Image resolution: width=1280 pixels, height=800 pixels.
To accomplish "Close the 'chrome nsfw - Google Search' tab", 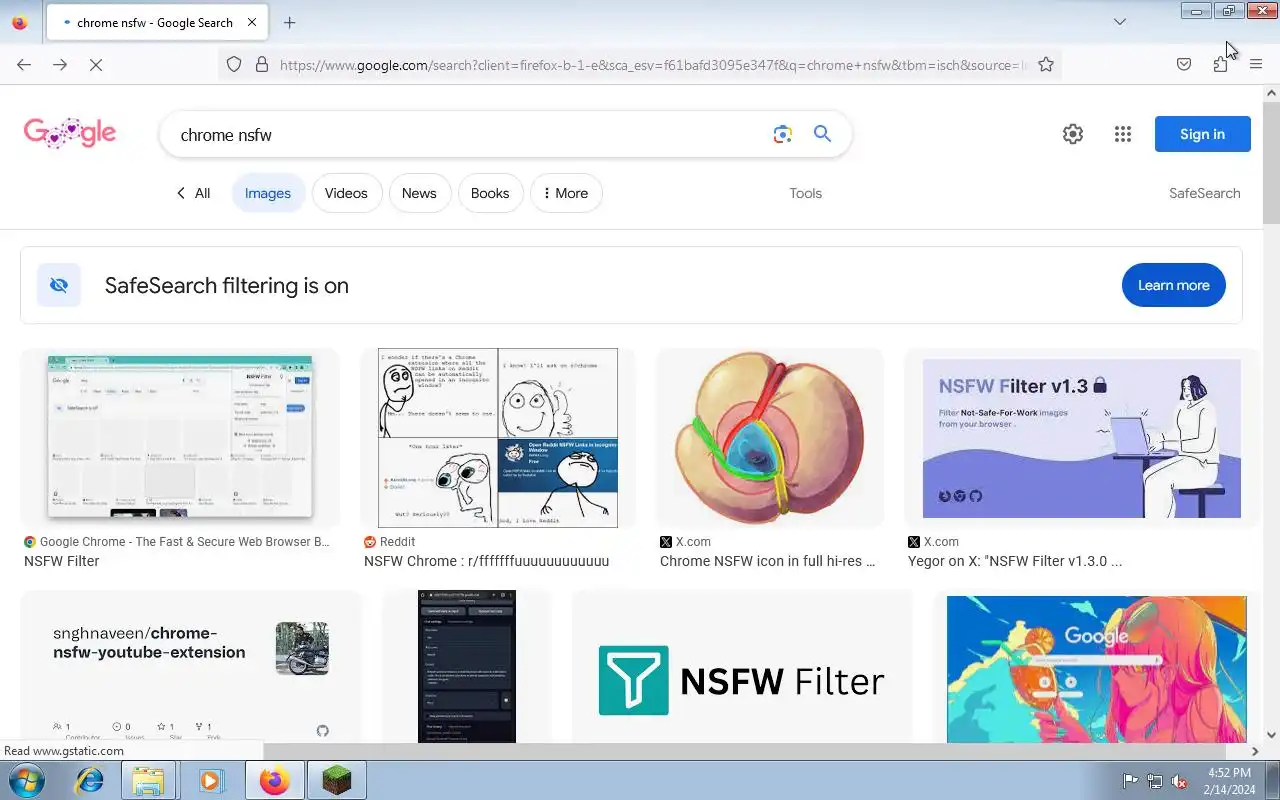I will point(251,22).
